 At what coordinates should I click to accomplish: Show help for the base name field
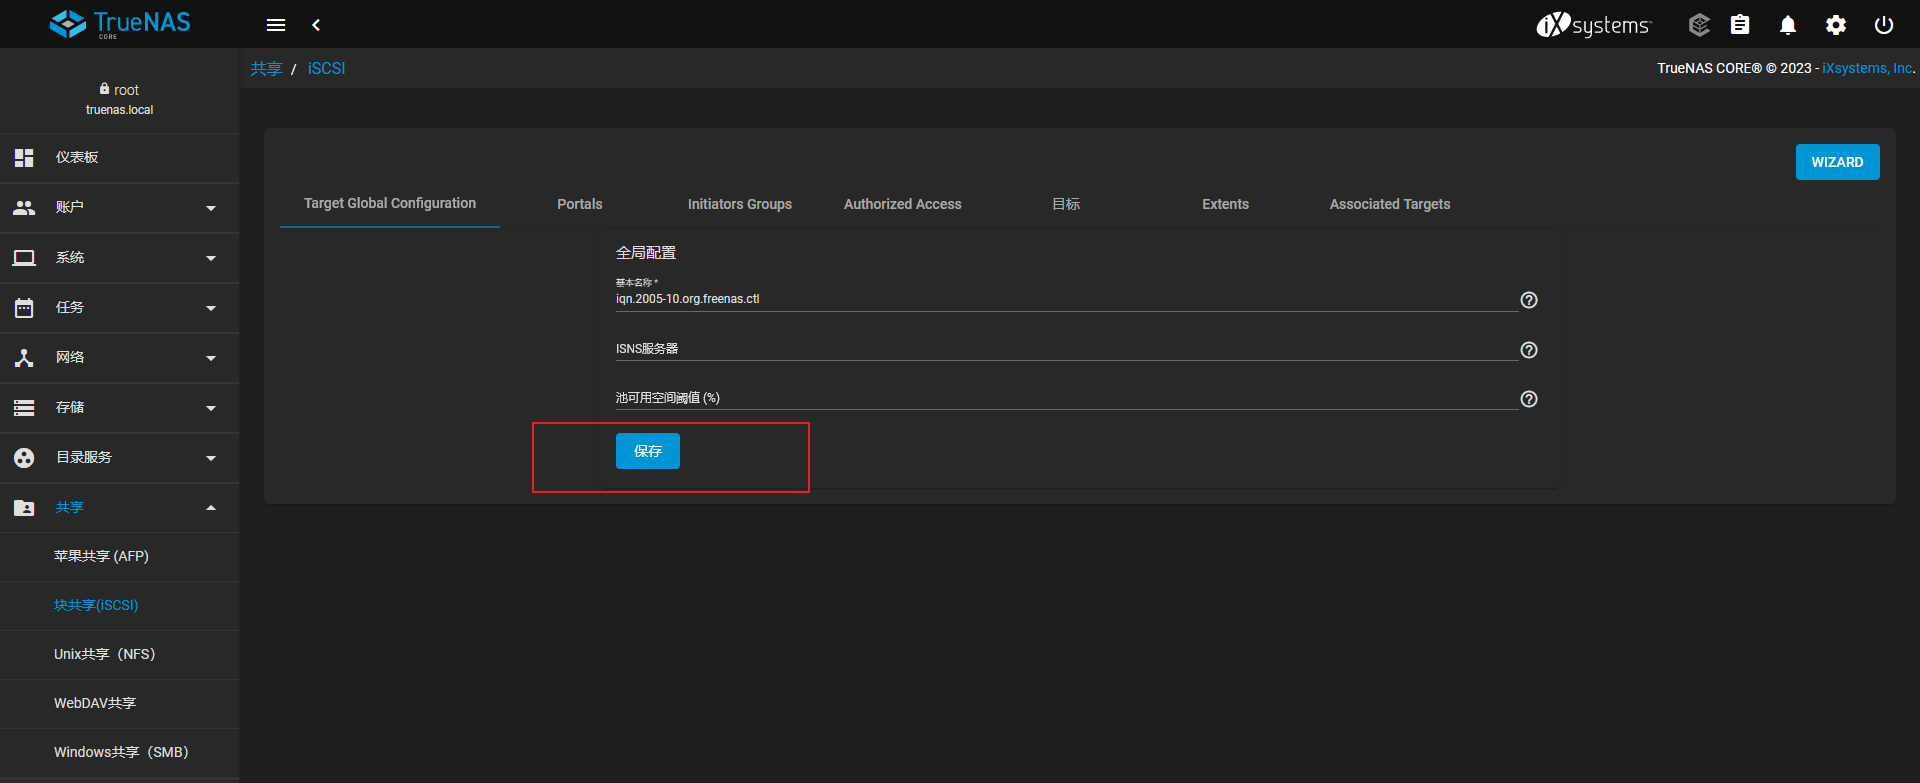(1529, 300)
